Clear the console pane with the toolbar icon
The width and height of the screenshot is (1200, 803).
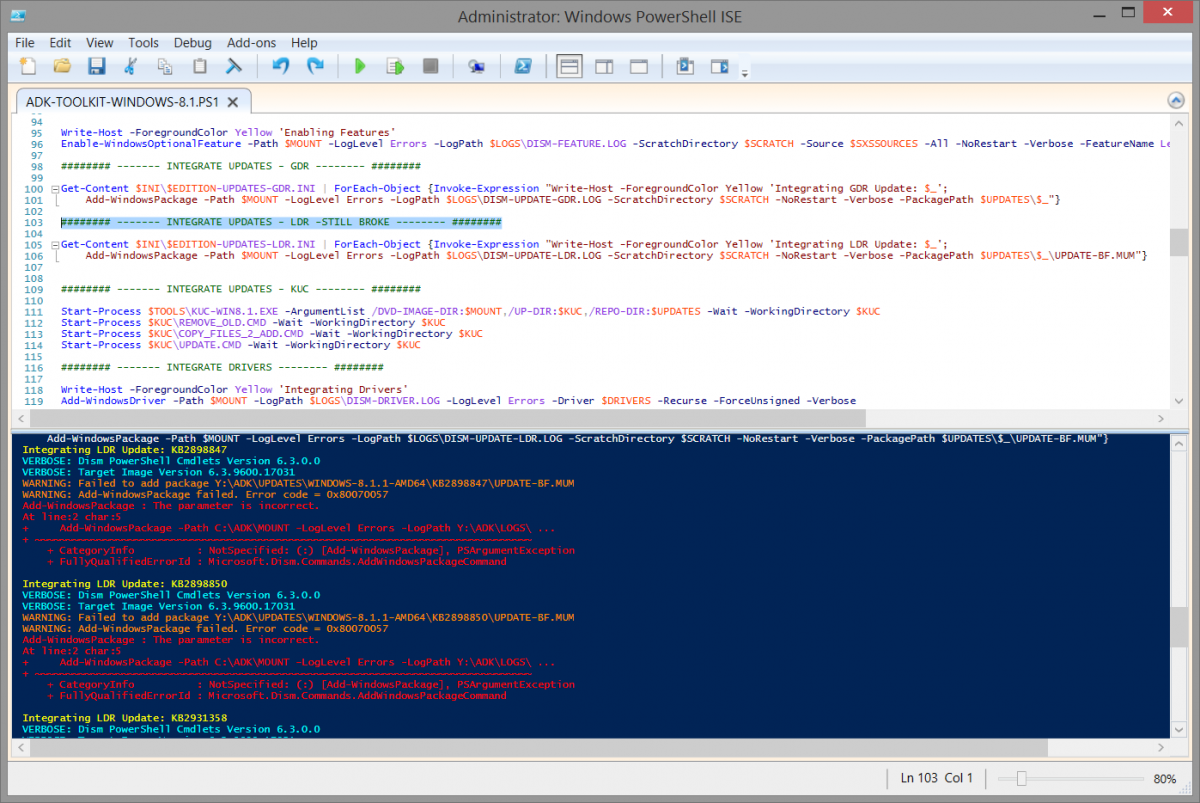pyautogui.click(x=233, y=67)
